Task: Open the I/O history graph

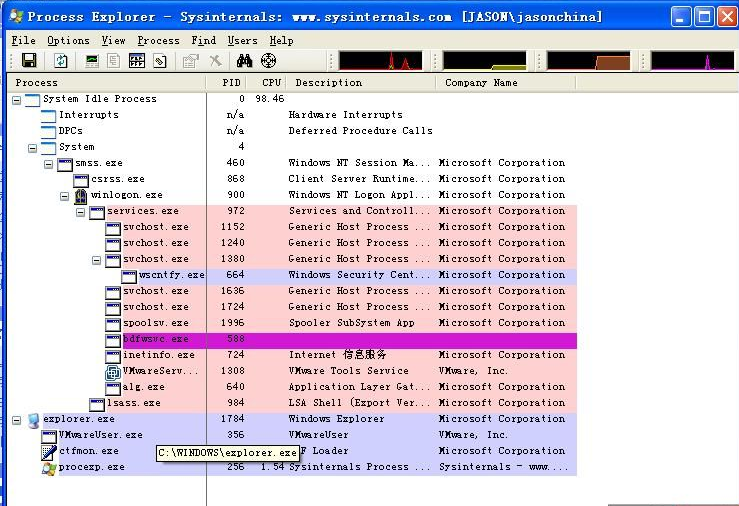Action: coord(692,61)
